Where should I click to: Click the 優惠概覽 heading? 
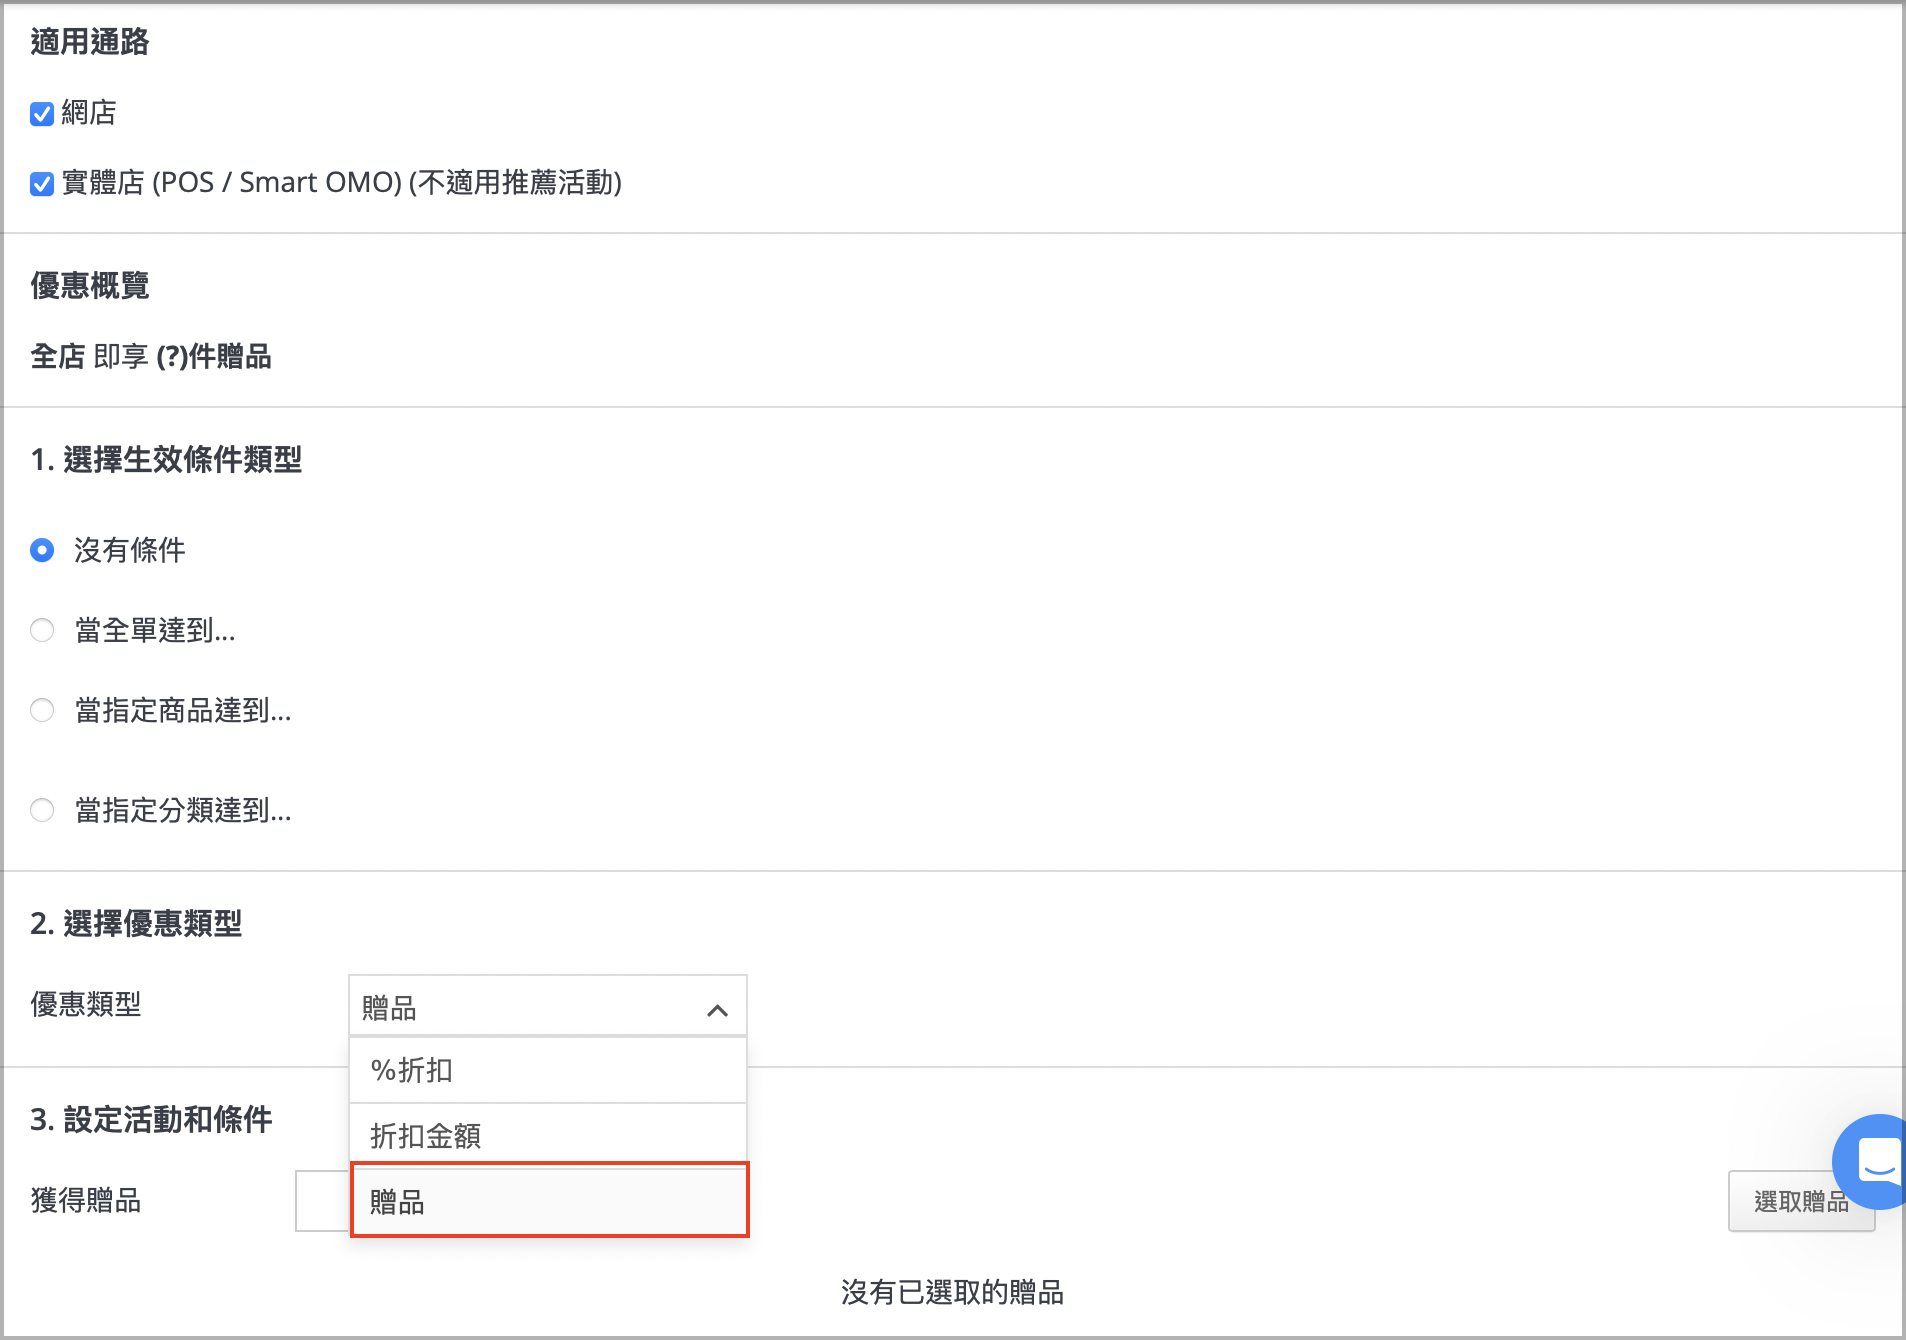(90, 285)
